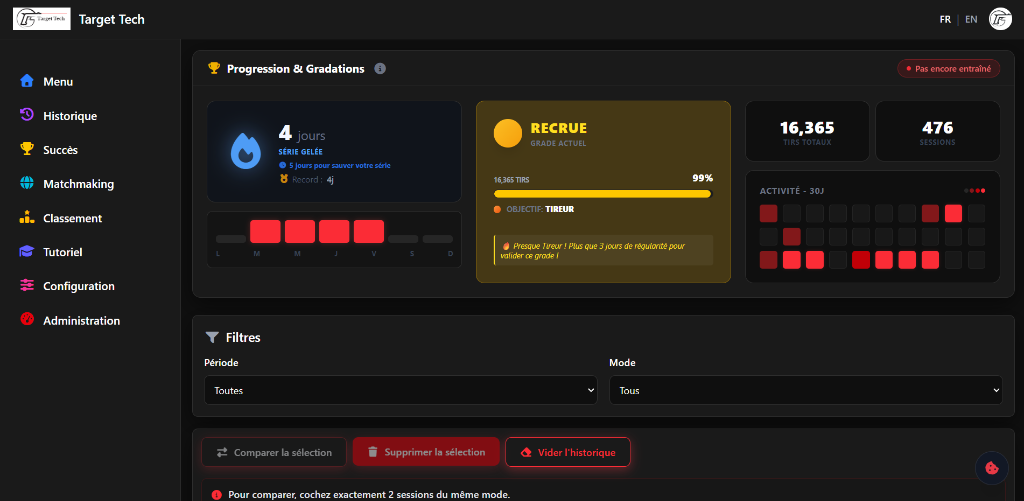Screen dimensions: 1024x501
Task: Open the Classement page
Action: point(72,218)
